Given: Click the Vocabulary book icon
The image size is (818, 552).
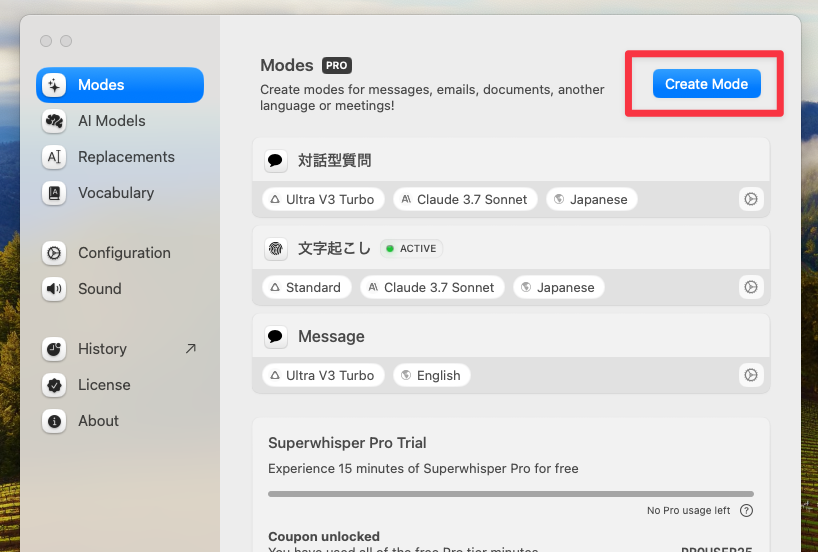Looking at the screenshot, I should [x=54, y=193].
